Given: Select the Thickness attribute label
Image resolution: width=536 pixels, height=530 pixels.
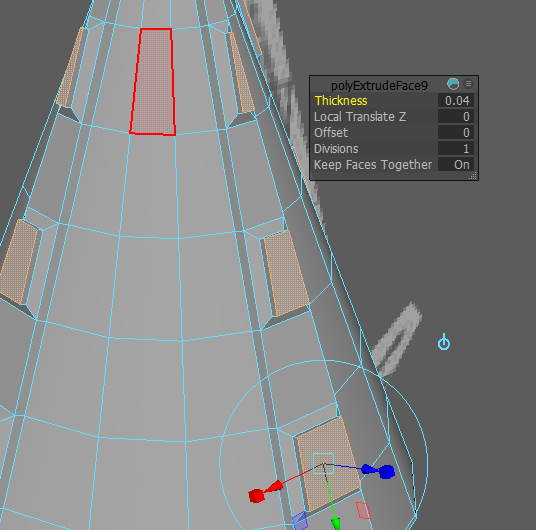Looking at the screenshot, I should coord(341,101).
